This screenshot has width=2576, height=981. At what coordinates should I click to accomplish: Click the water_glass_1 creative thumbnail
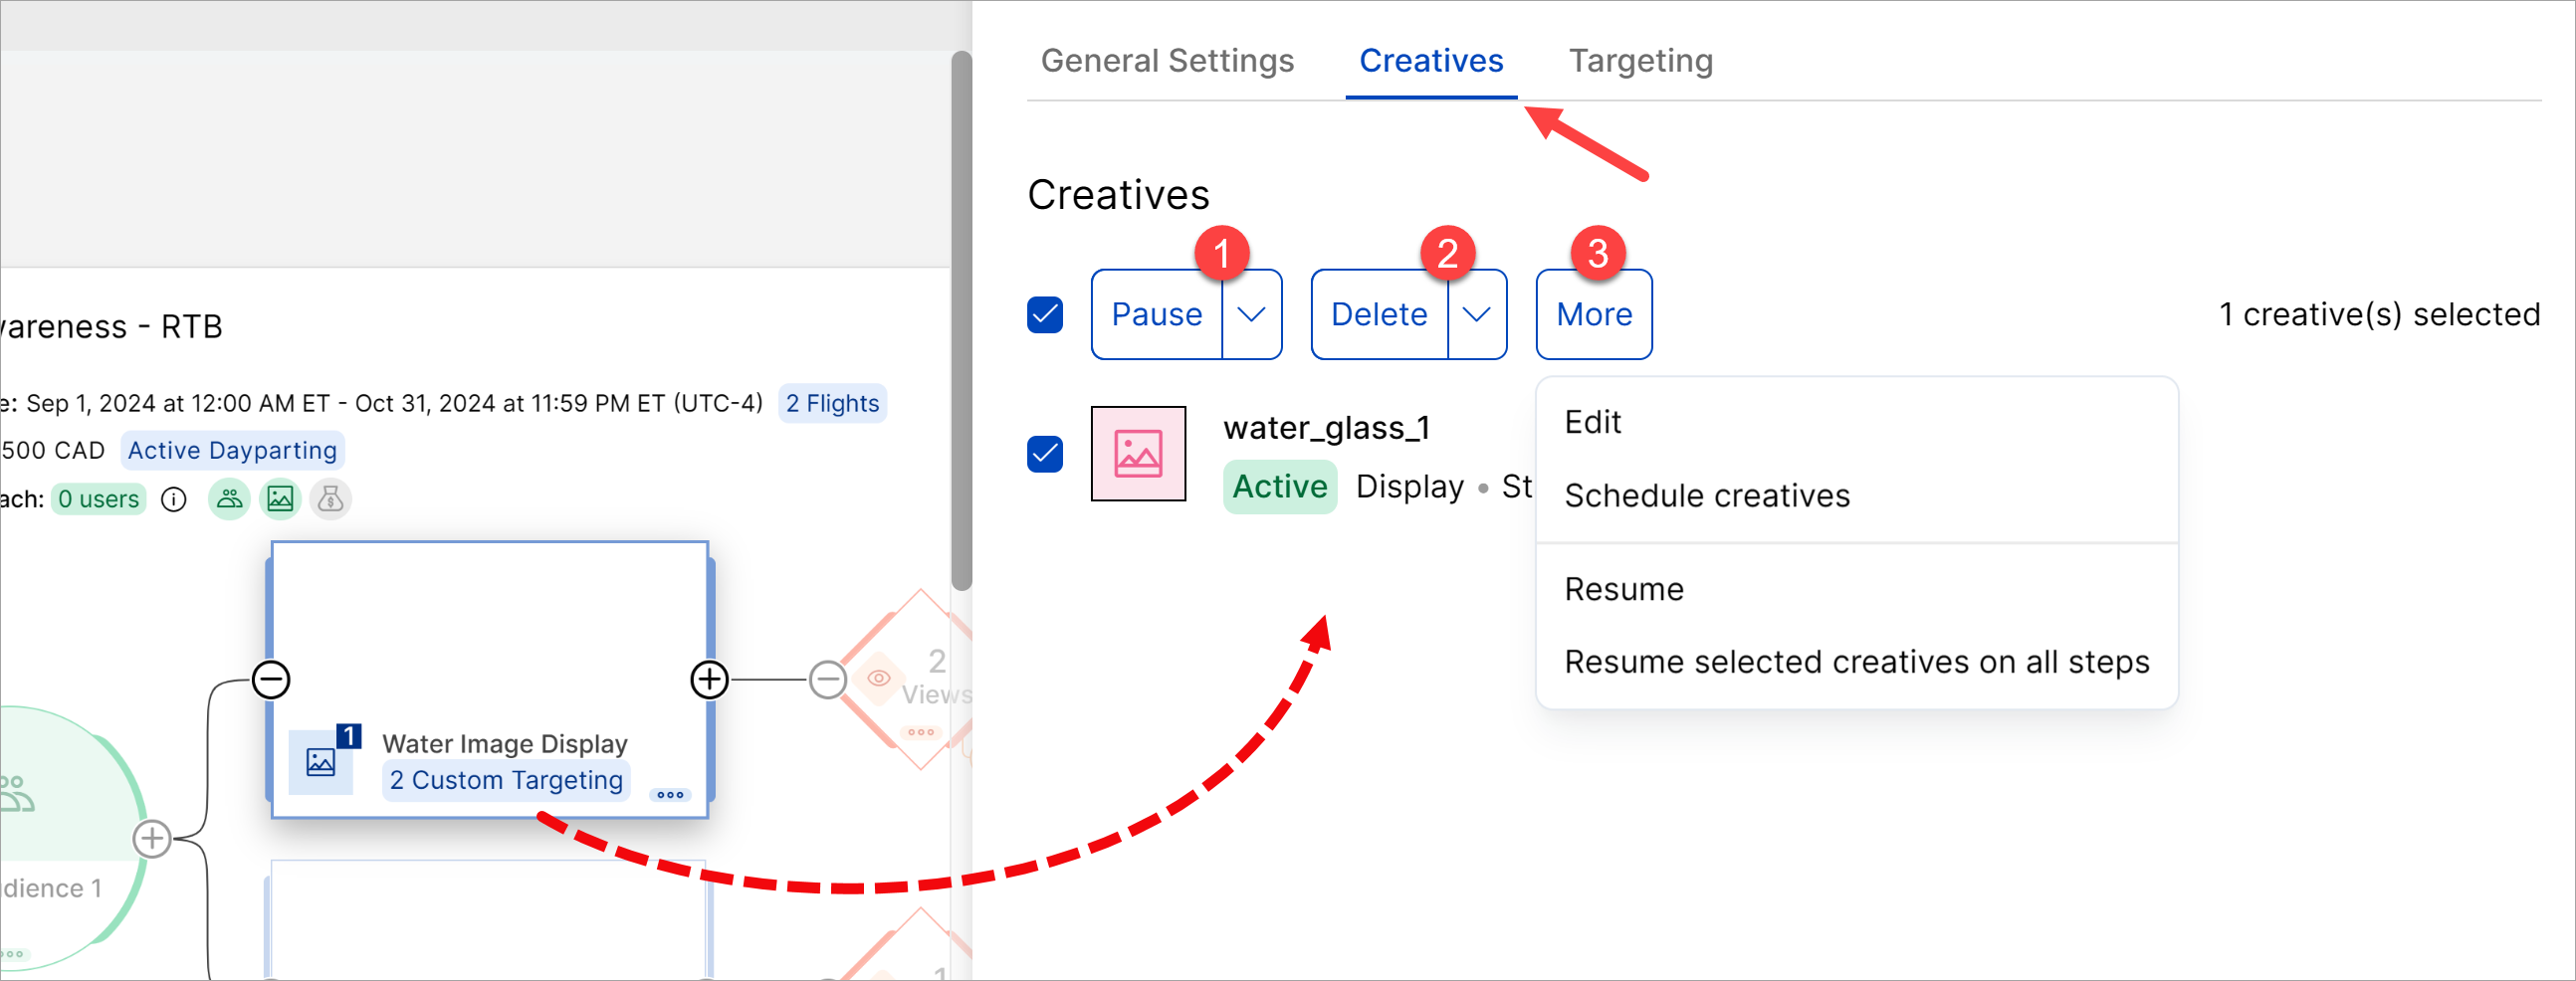[x=1138, y=454]
